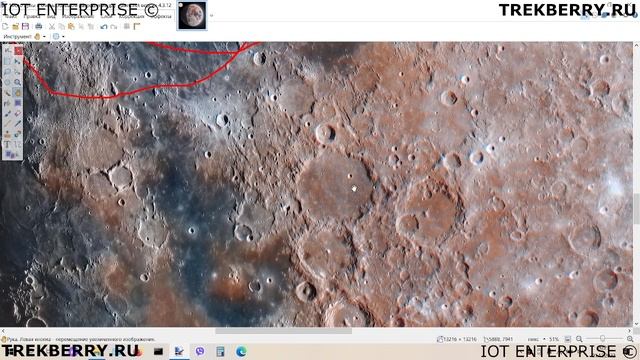Screen dimensions: 640x360
Task: Select the Pencil tool
Action: tap(8, 124)
